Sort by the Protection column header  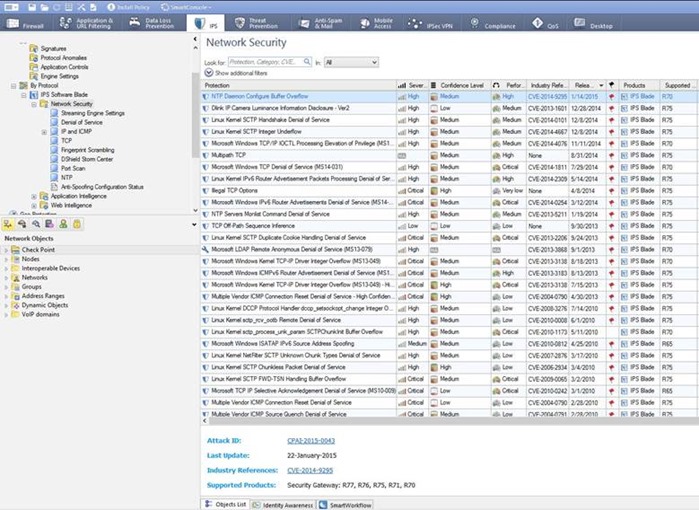point(298,85)
